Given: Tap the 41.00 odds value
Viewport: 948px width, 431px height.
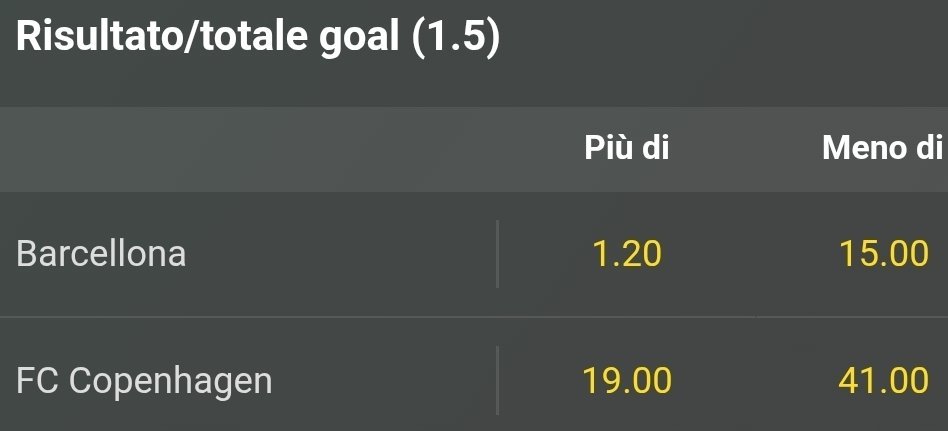Looking at the screenshot, I should tap(885, 380).
